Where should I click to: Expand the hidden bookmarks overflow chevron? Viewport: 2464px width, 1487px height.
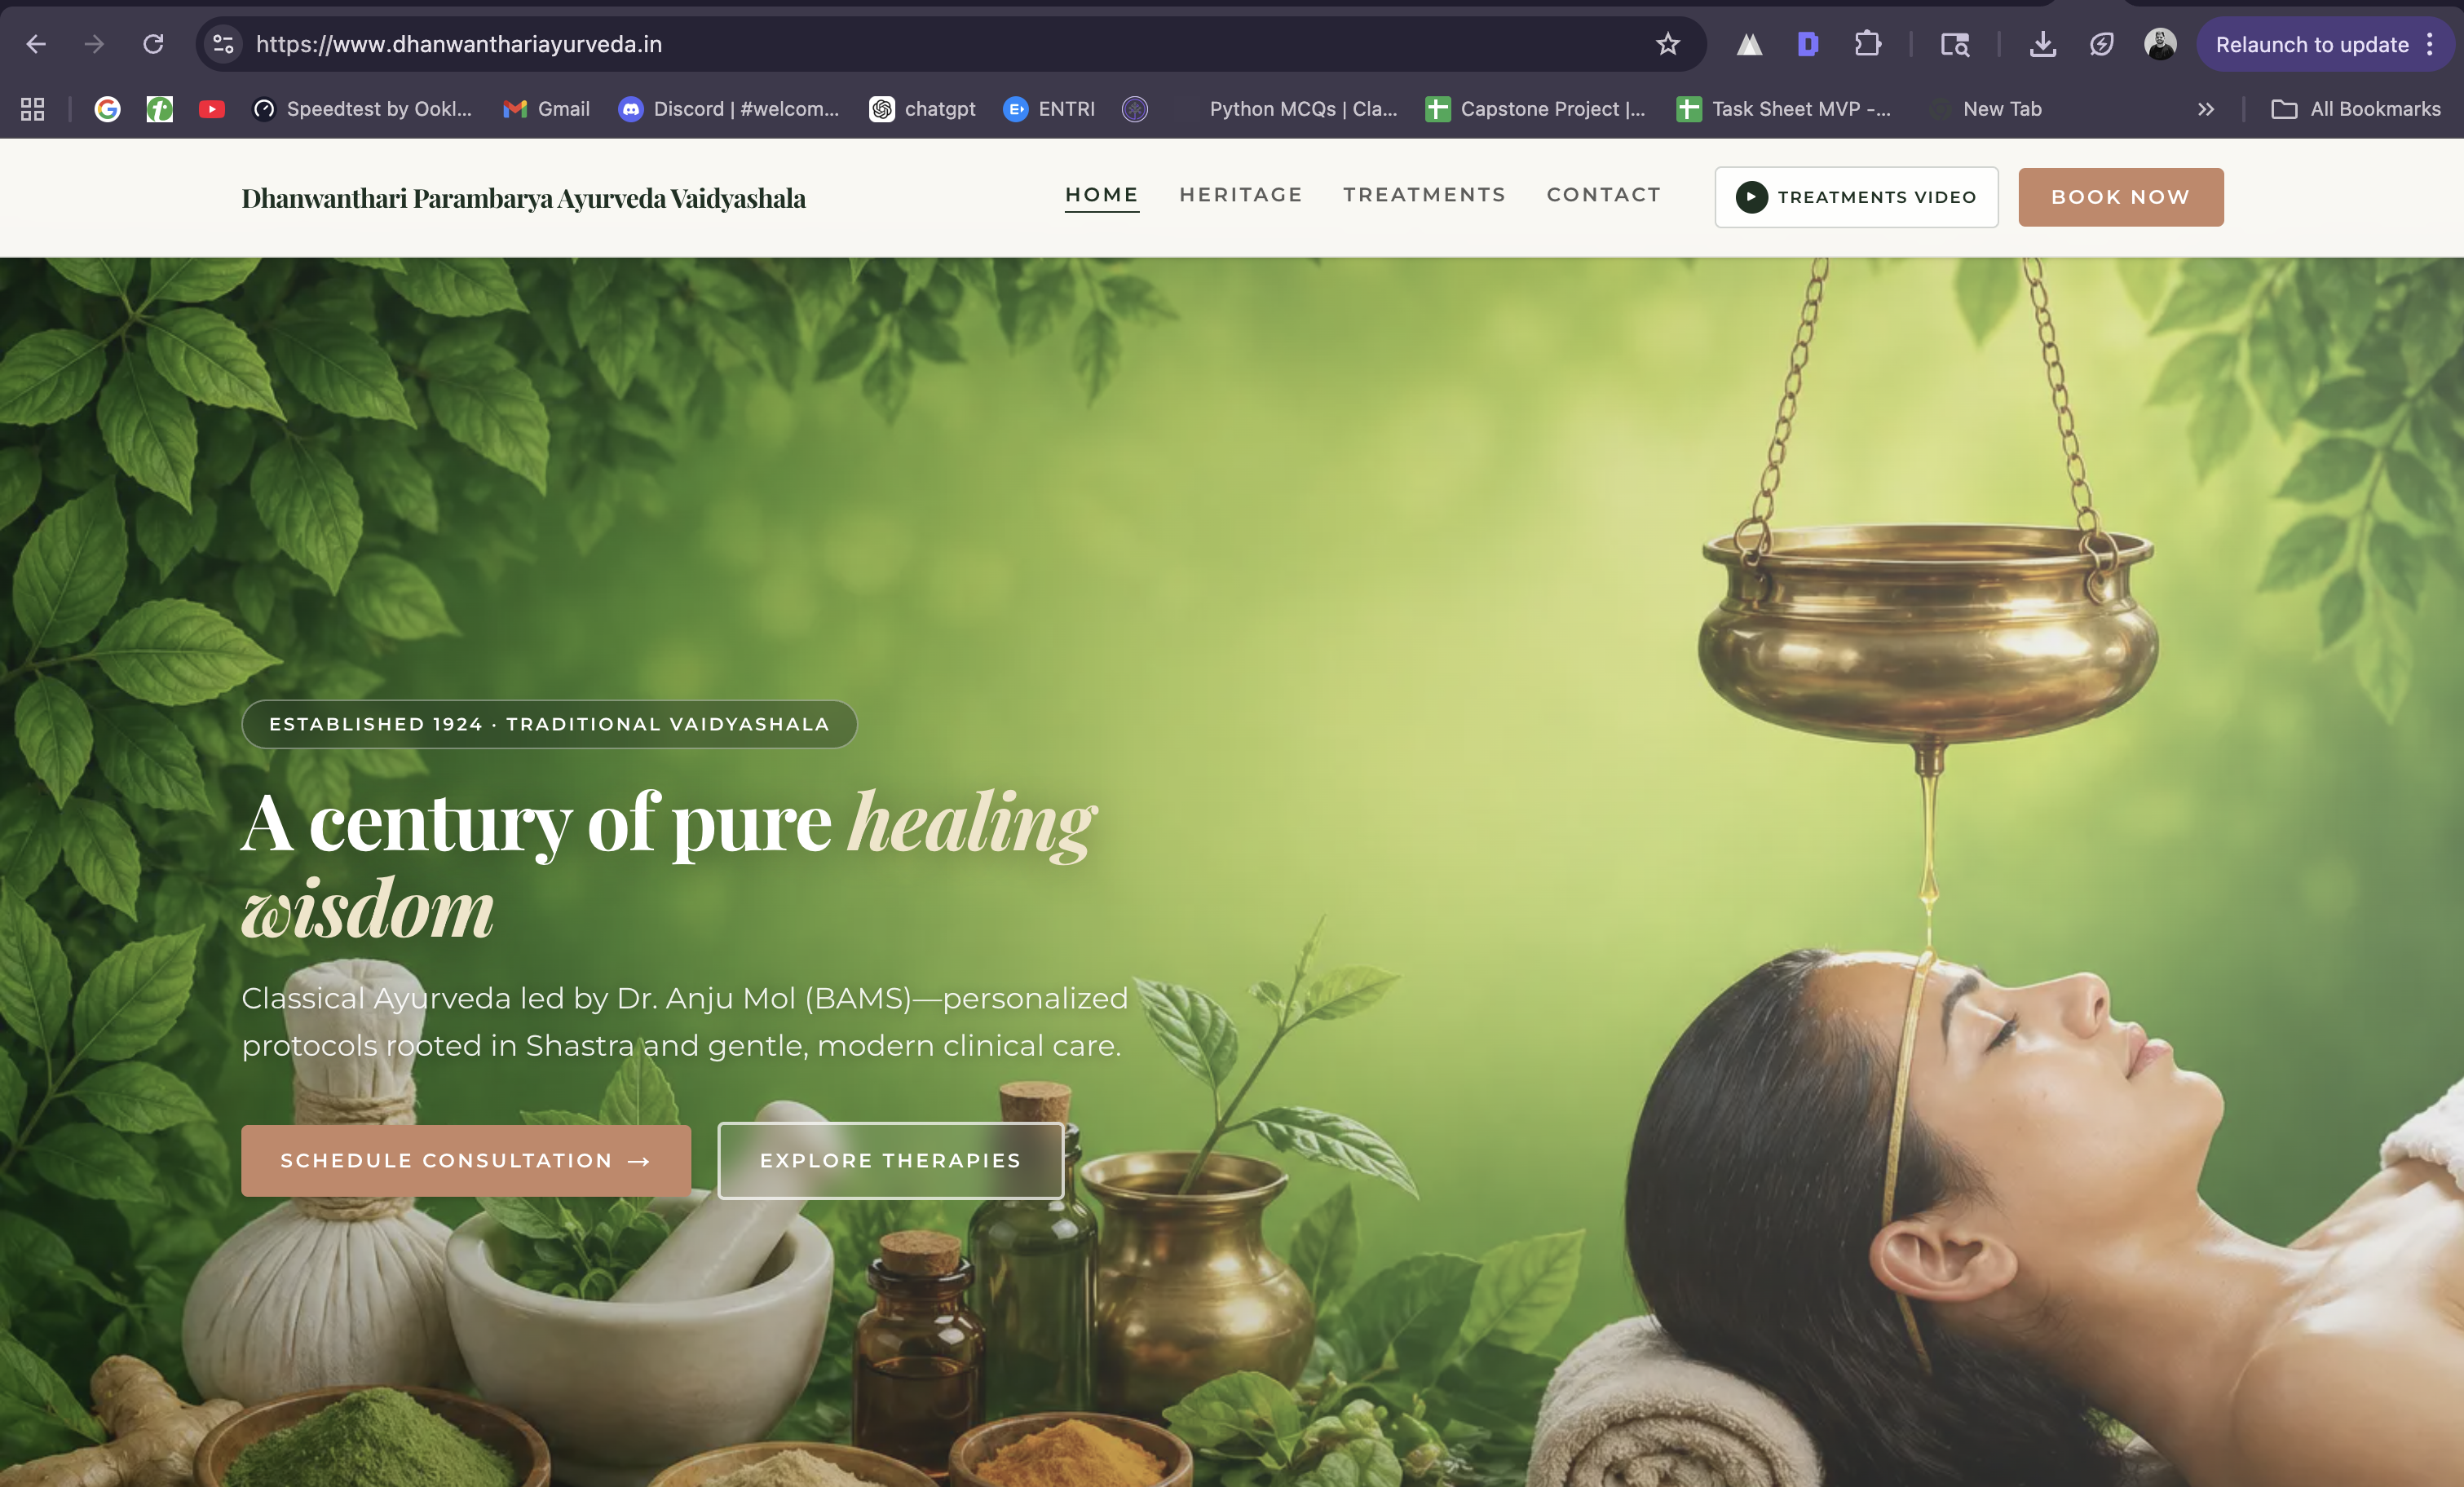click(x=2205, y=109)
